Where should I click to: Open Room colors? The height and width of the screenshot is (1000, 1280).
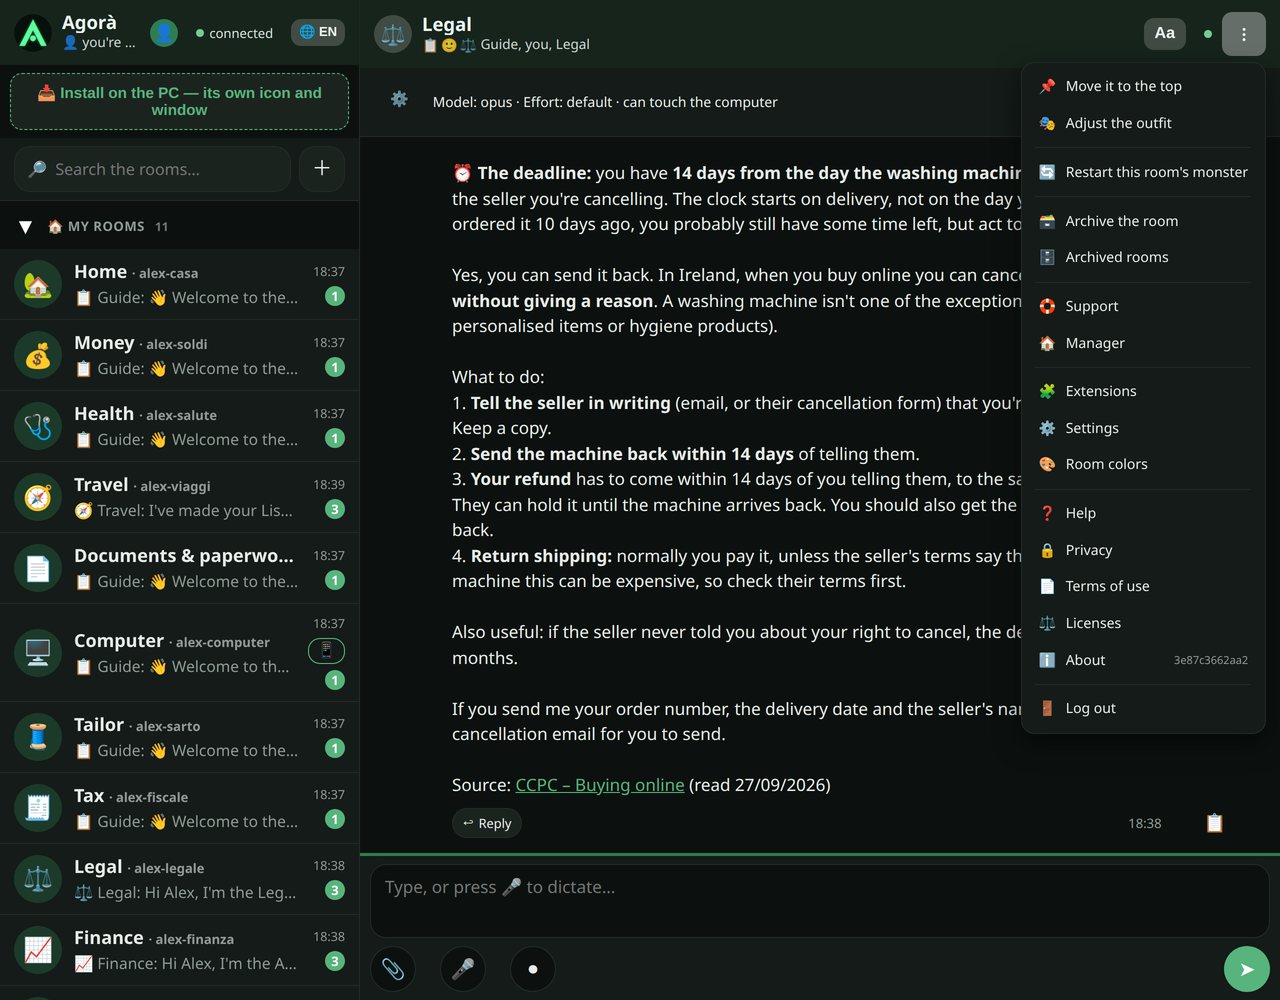[x=1143, y=464]
